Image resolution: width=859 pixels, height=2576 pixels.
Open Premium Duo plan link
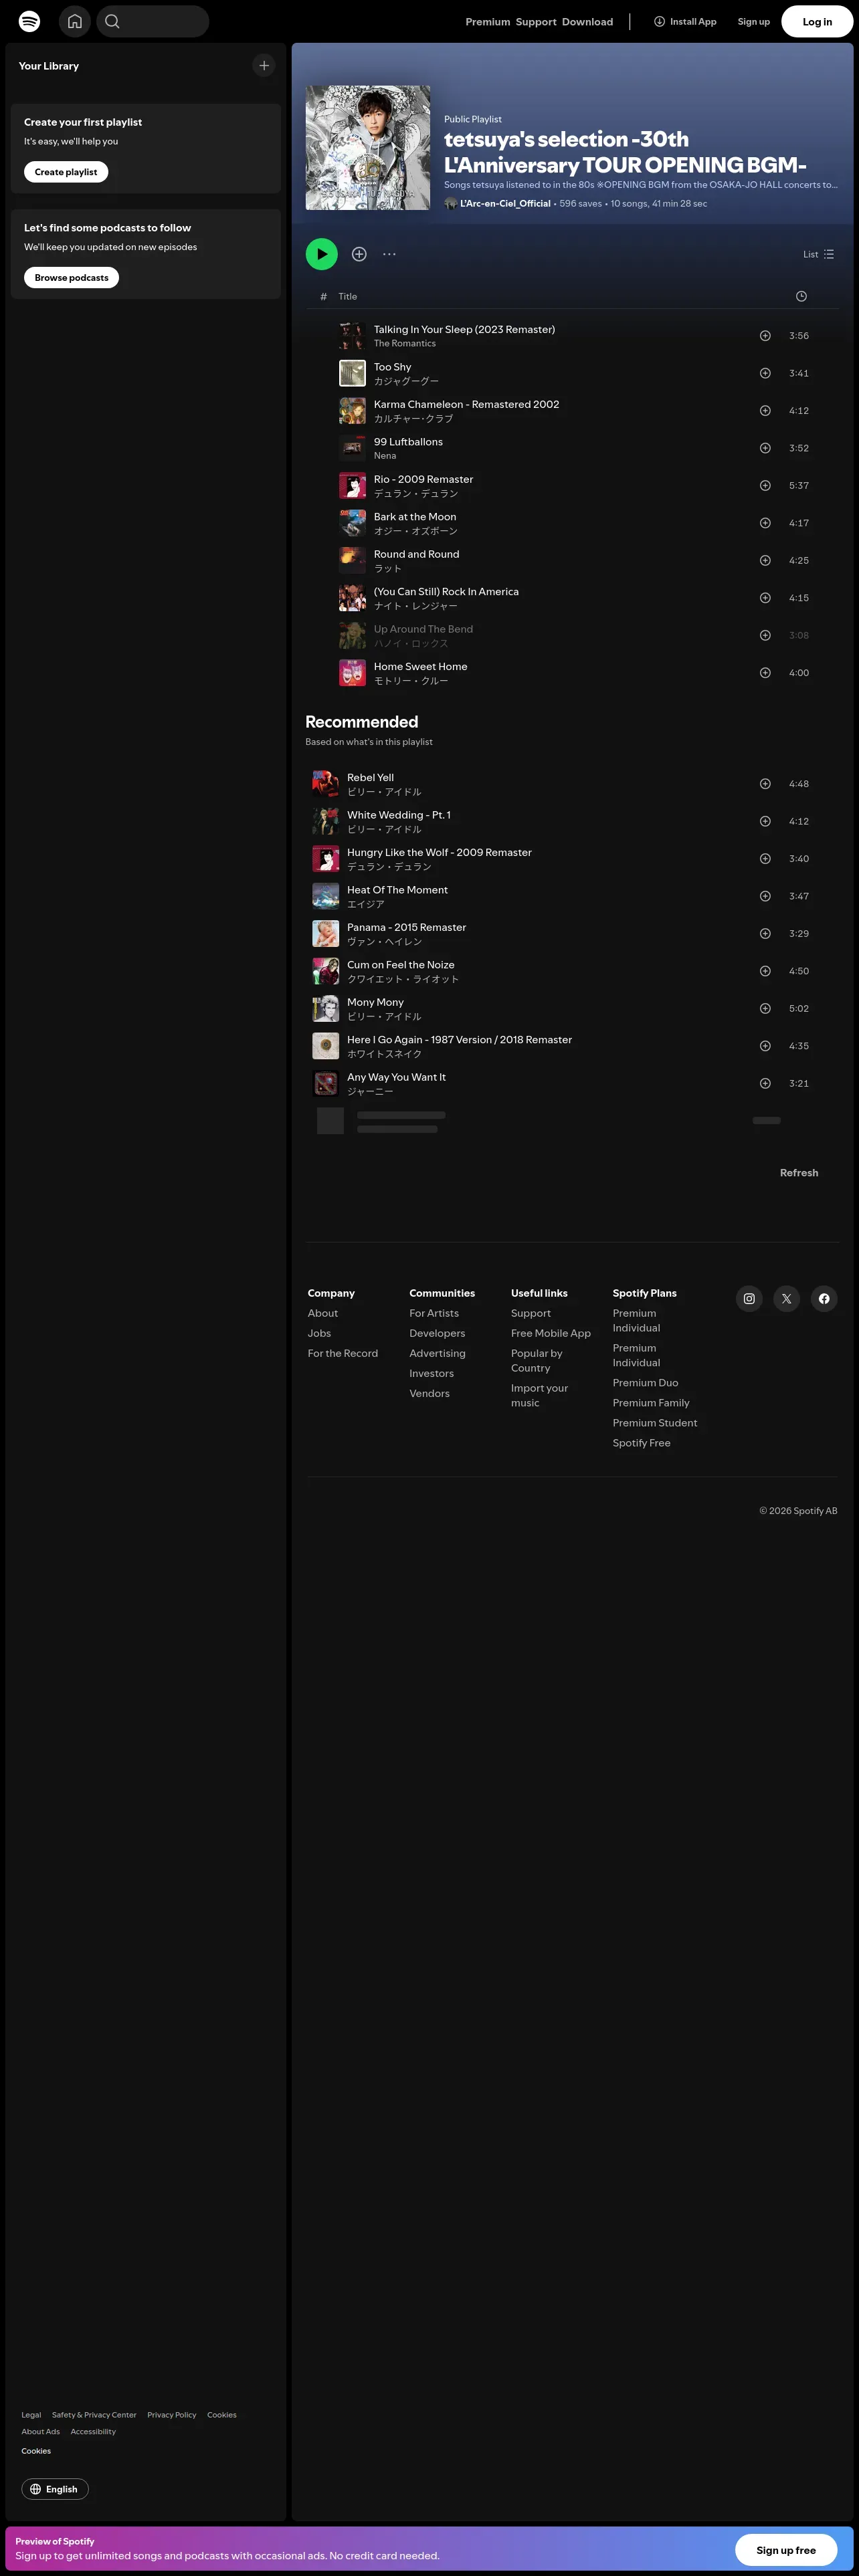tap(645, 1383)
